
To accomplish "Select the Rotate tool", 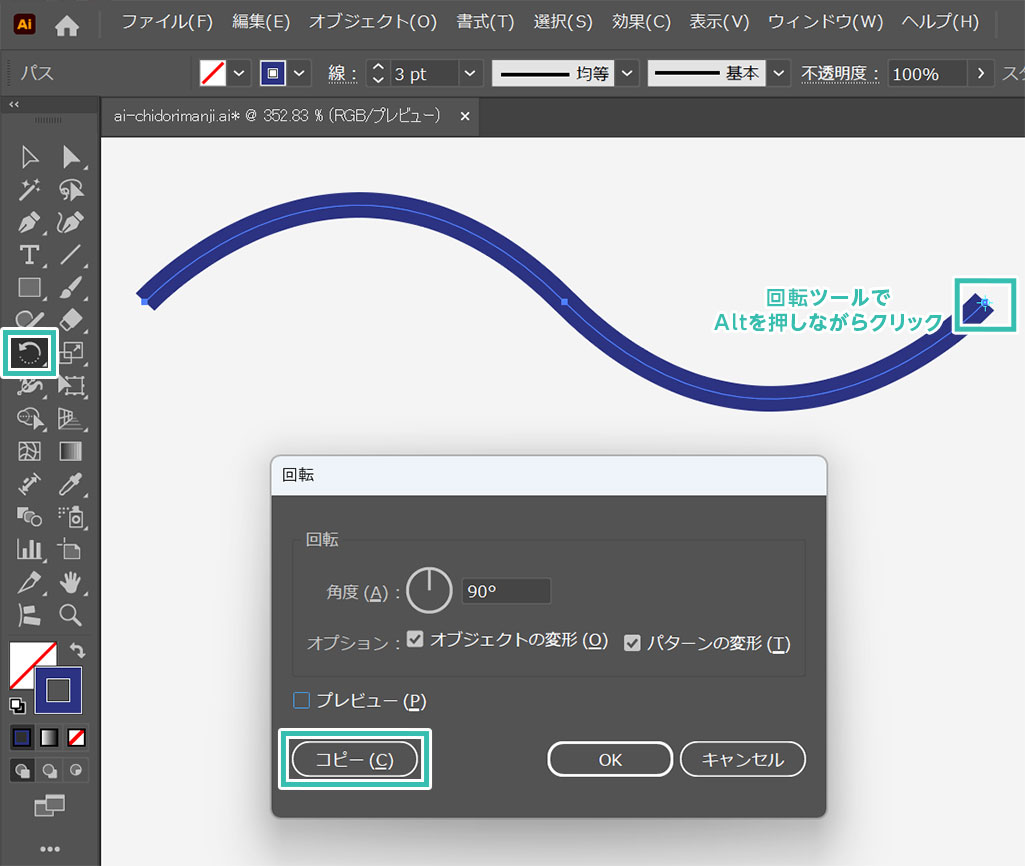I will pyautogui.click(x=29, y=354).
